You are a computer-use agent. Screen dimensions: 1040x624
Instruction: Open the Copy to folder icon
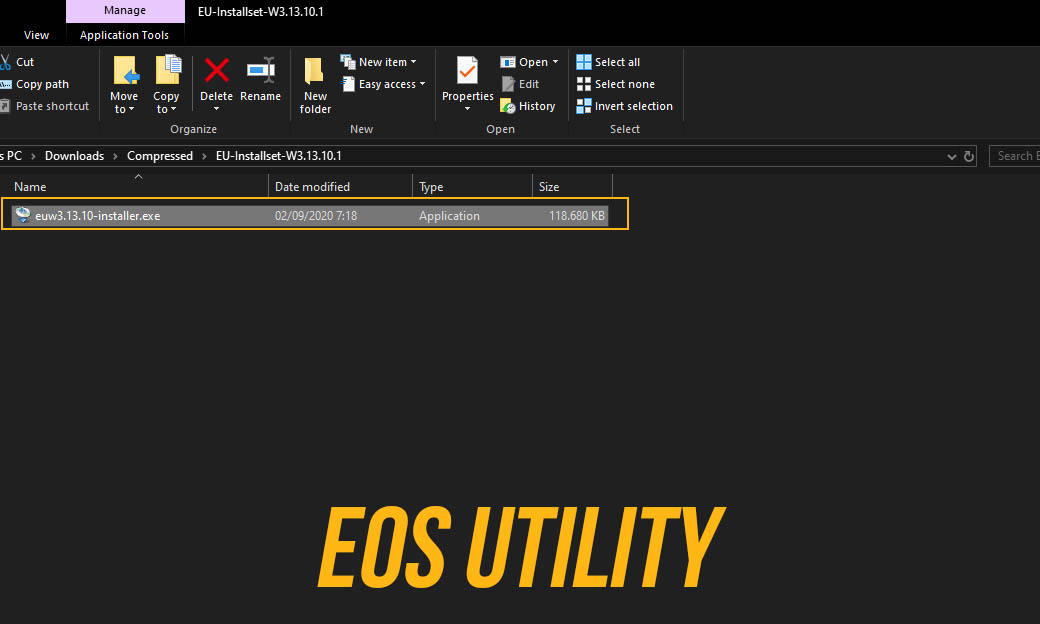coord(168,70)
